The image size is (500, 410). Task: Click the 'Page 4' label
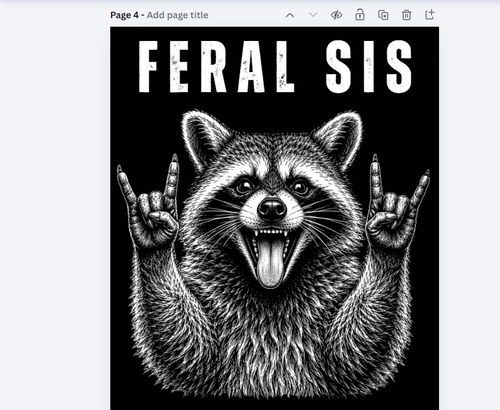(x=124, y=15)
